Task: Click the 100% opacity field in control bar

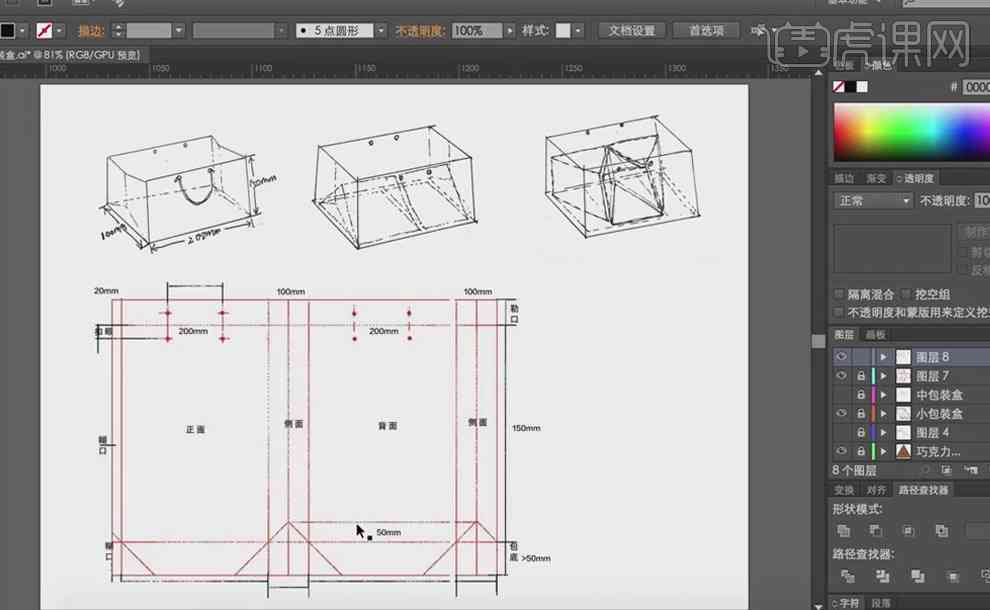Action: point(477,30)
